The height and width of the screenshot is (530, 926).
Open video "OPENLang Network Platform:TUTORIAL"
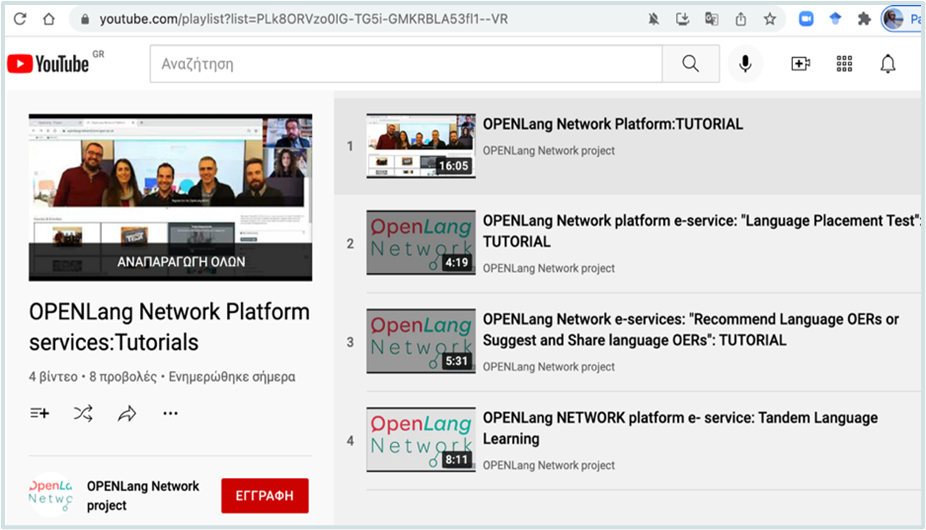613,124
